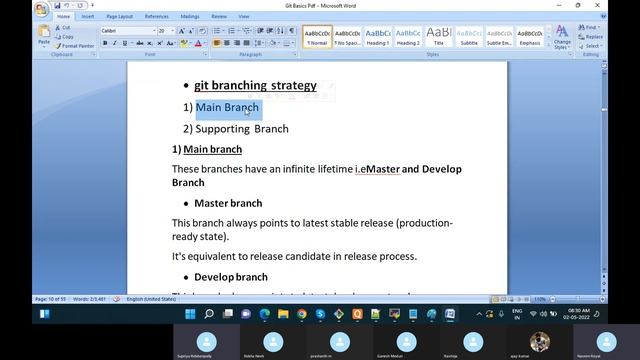Toggle underline formatting

125,43
